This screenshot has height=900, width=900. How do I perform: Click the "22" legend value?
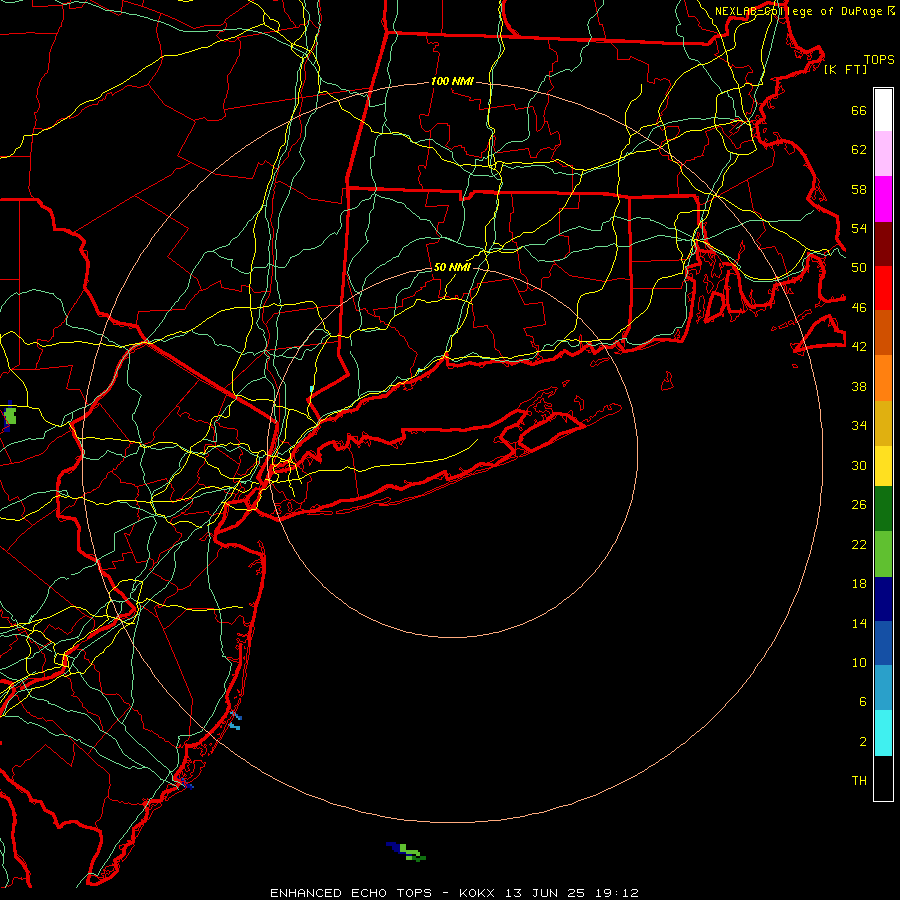tap(859, 544)
